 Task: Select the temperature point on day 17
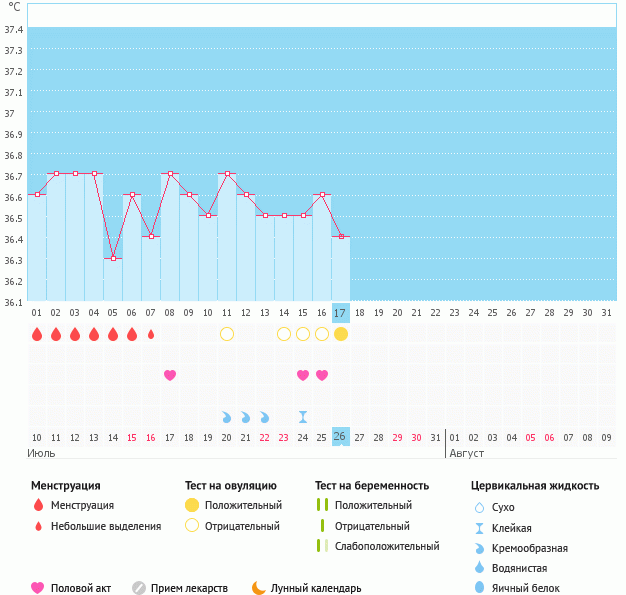tap(341, 236)
